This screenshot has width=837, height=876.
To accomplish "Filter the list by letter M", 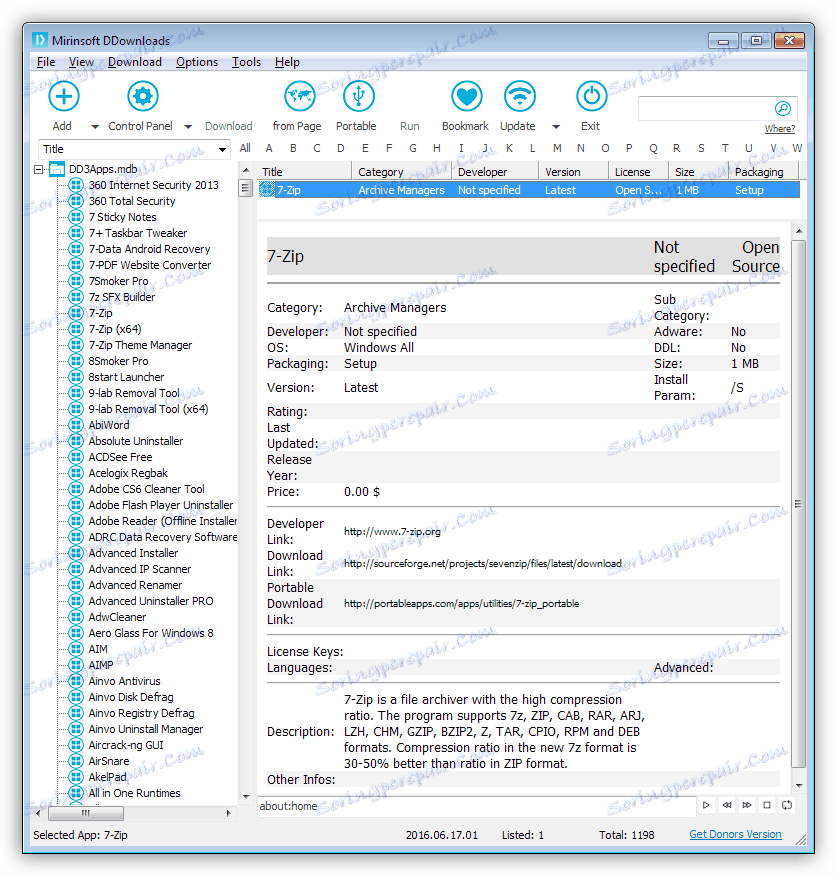I will [x=557, y=148].
